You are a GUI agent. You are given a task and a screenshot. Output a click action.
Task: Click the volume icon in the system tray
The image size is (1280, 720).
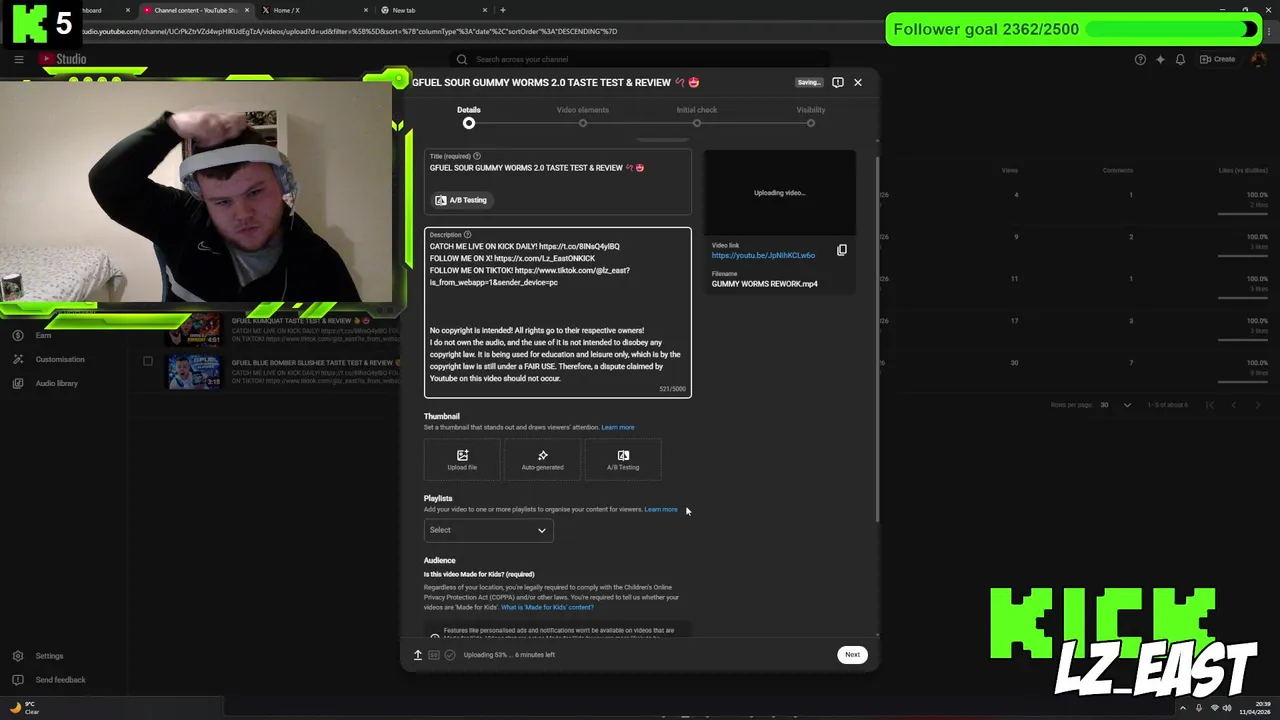(1227, 708)
